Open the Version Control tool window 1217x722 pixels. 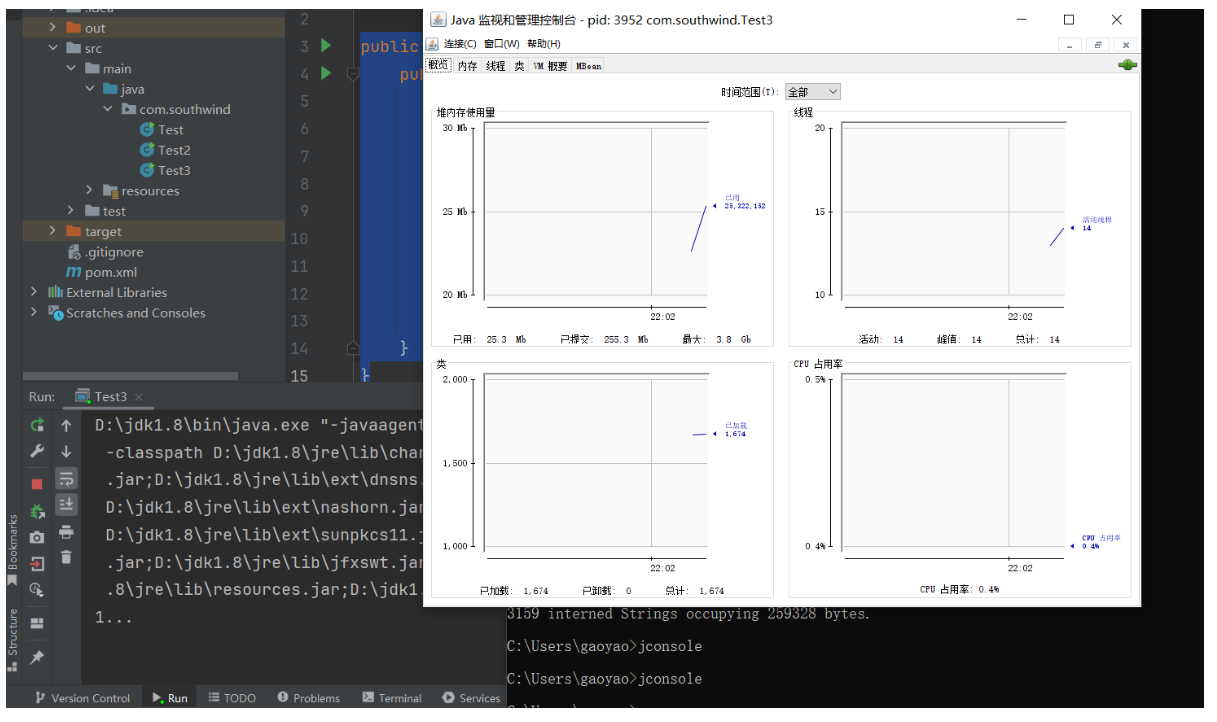pos(82,698)
